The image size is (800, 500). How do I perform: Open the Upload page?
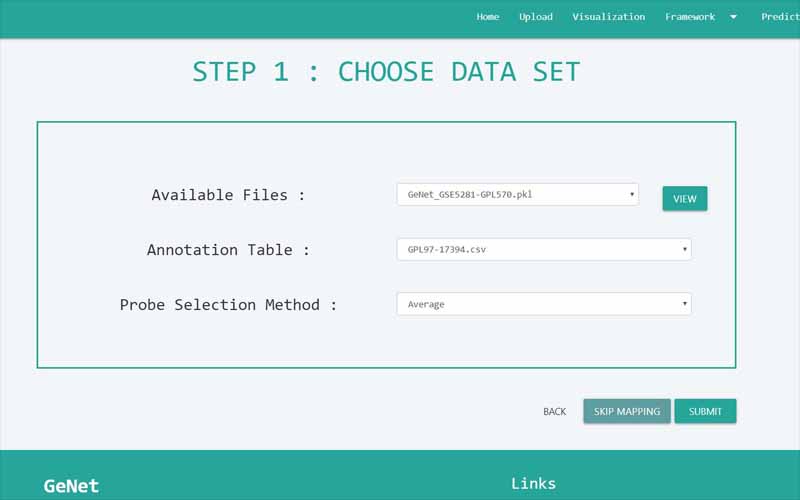pos(536,17)
